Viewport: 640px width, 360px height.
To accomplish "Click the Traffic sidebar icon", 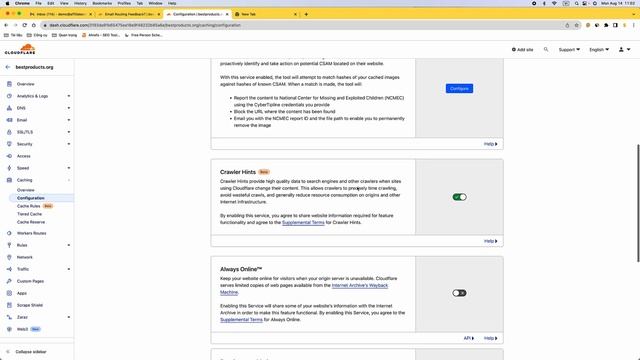I will [9, 269].
